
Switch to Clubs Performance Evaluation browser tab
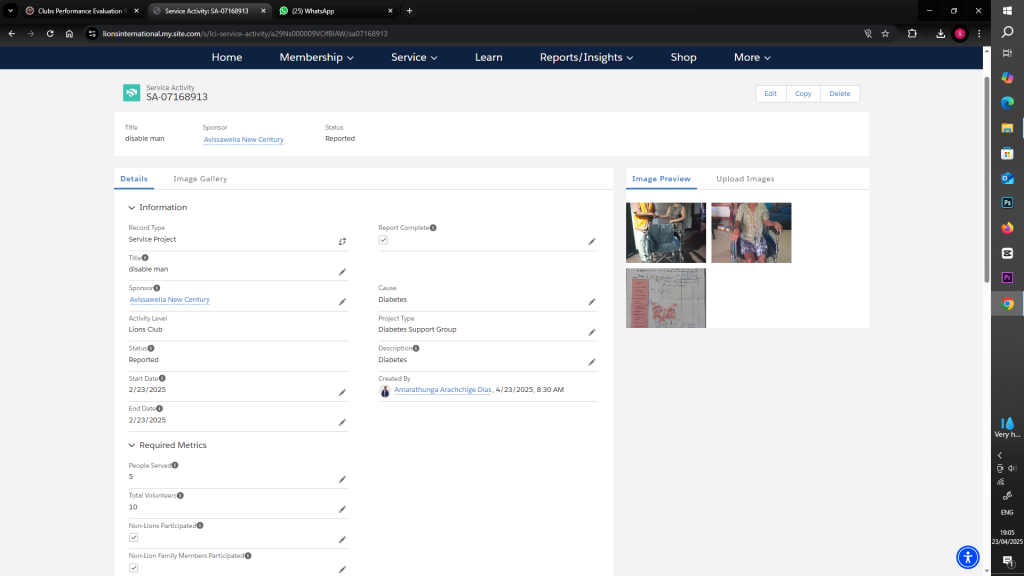click(80, 11)
